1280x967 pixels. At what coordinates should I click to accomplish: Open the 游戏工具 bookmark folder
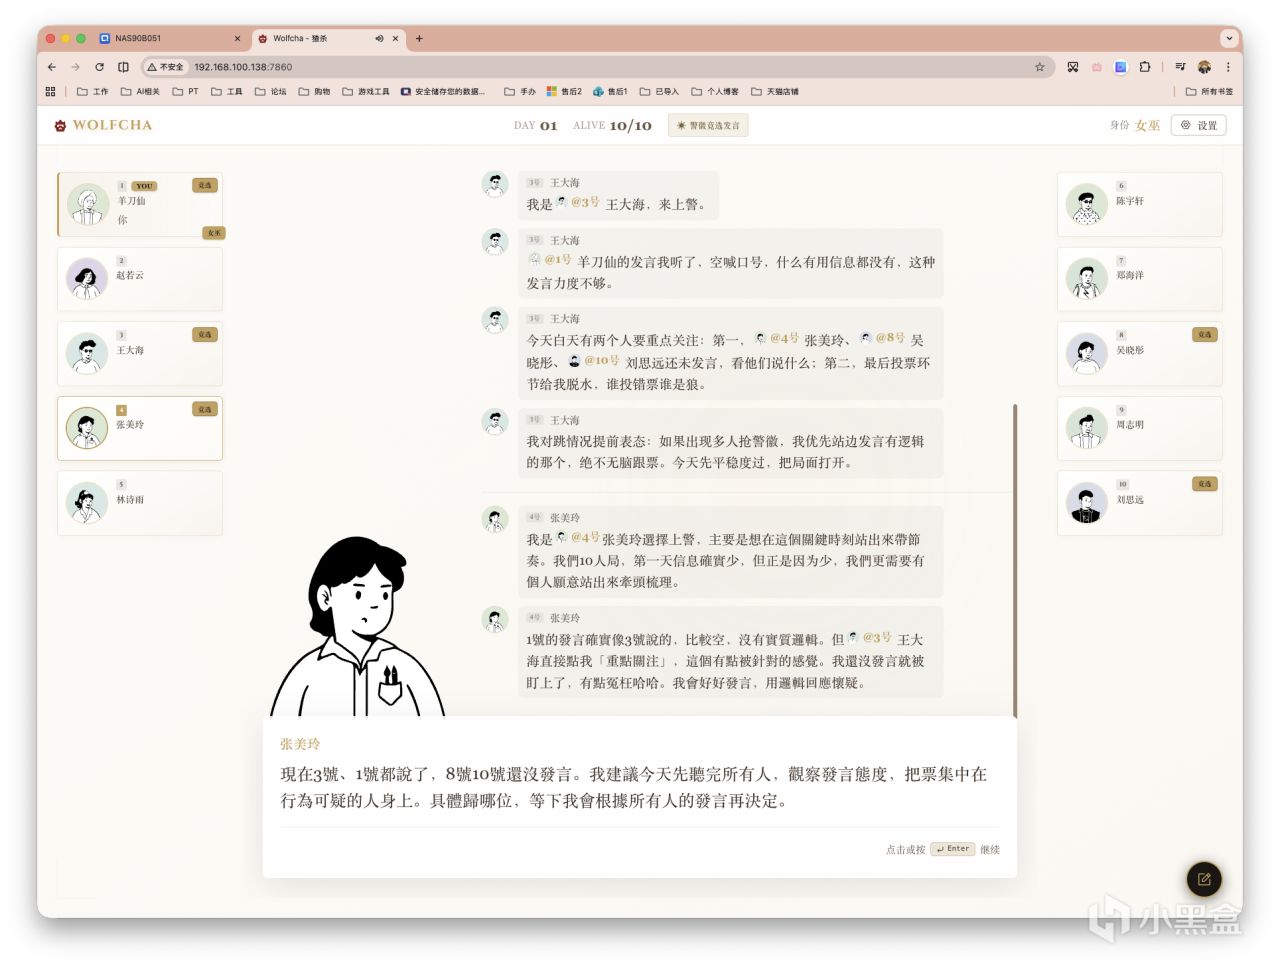(x=366, y=92)
